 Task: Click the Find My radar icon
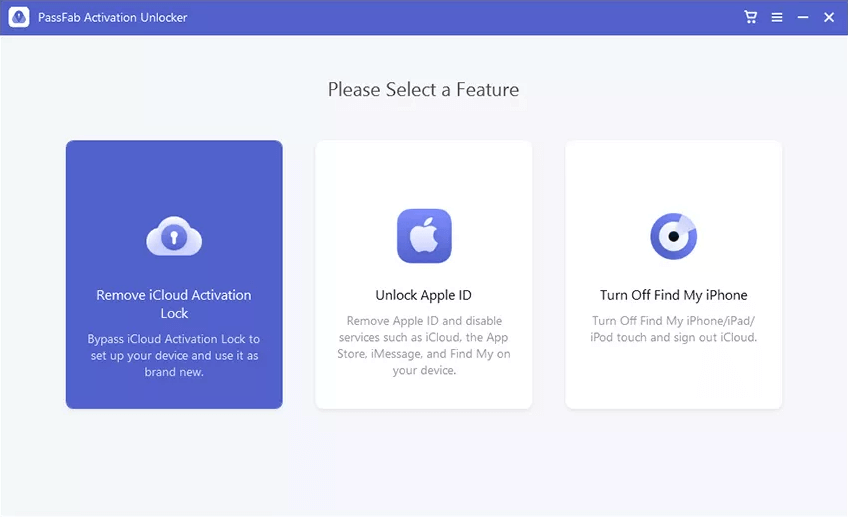point(673,236)
